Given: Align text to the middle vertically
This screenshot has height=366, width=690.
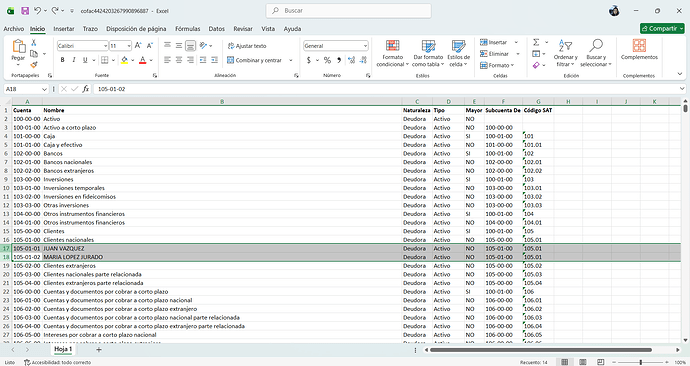Looking at the screenshot, I should point(179,45).
